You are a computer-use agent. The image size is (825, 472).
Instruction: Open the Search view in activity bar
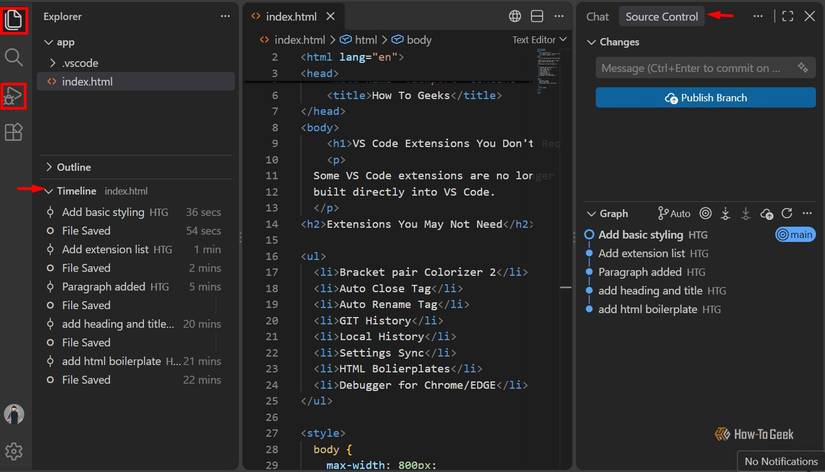point(14,57)
